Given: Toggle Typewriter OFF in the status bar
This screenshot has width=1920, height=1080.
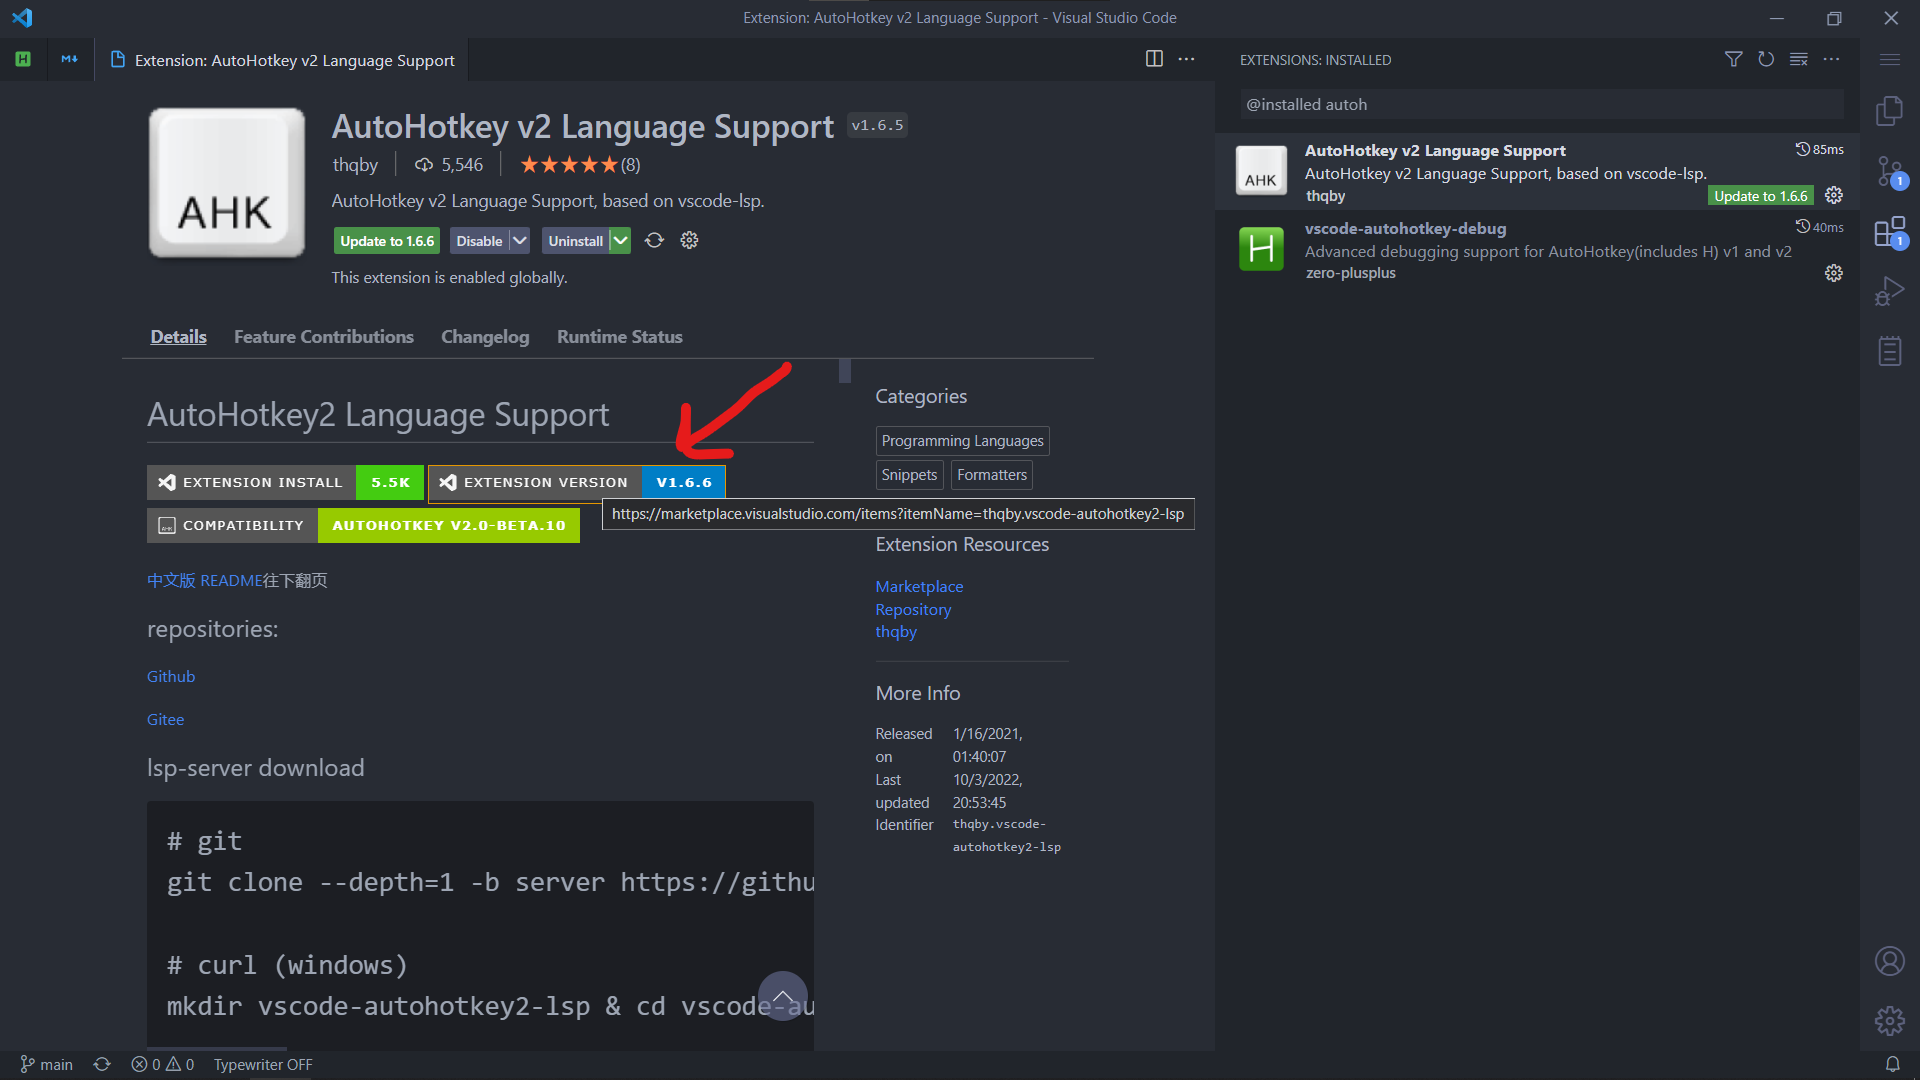Looking at the screenshot, I should coord(262,1064).
